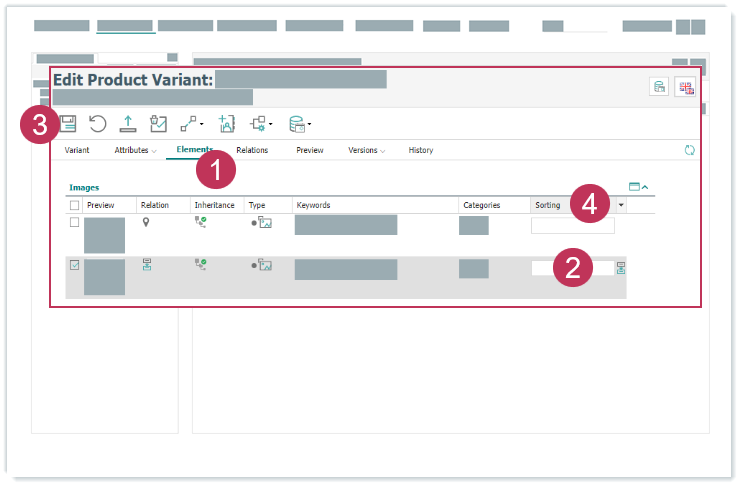The image size is (741, 487).
Task: Switch to the Relations tab
Action: tap(252, 150)
